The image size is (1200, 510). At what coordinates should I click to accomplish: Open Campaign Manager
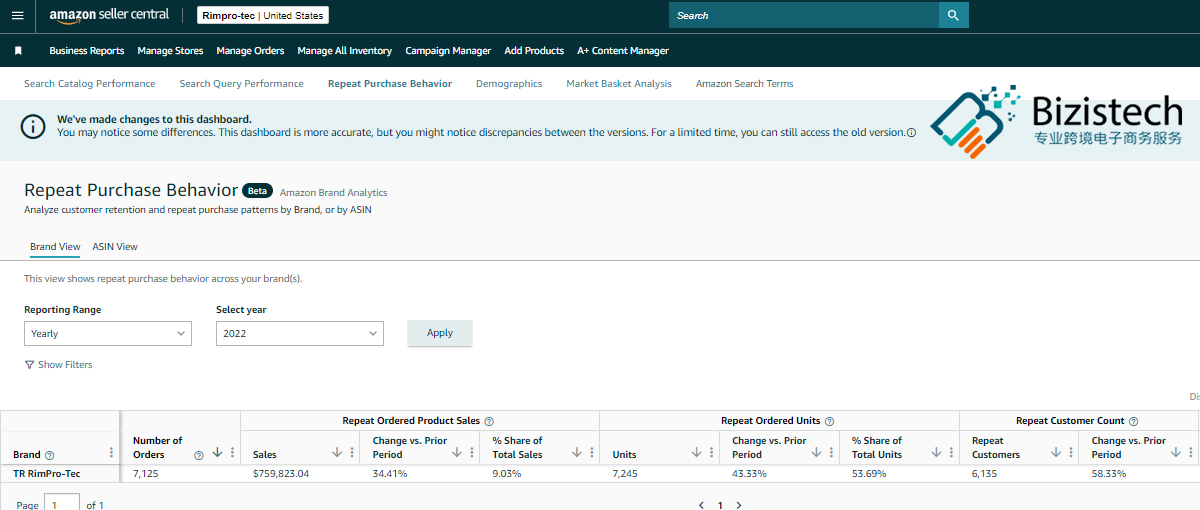point(448,51)
